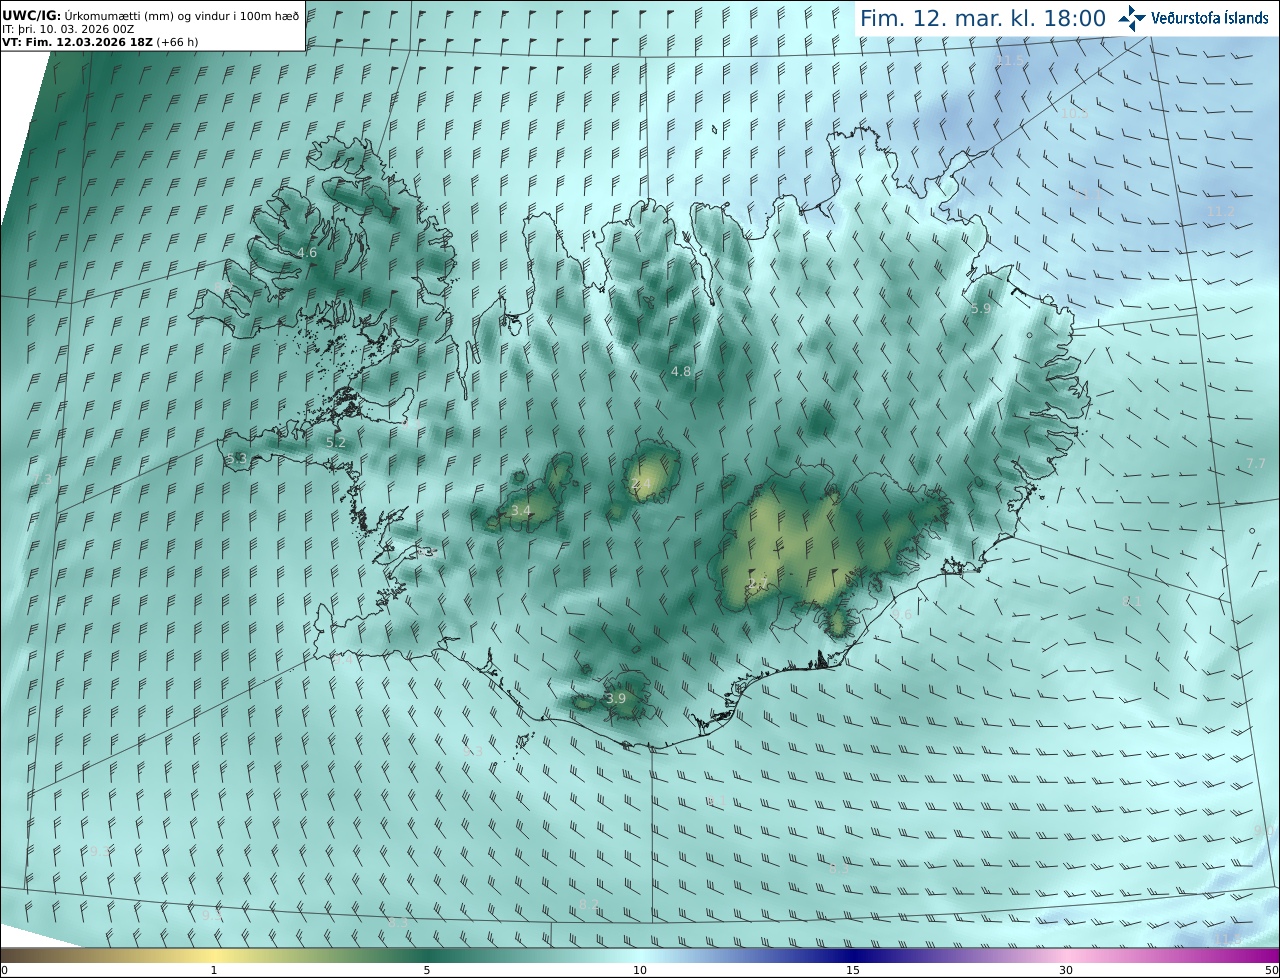
Task: Click the 11.5 value below the date header
Action: 1011,61
